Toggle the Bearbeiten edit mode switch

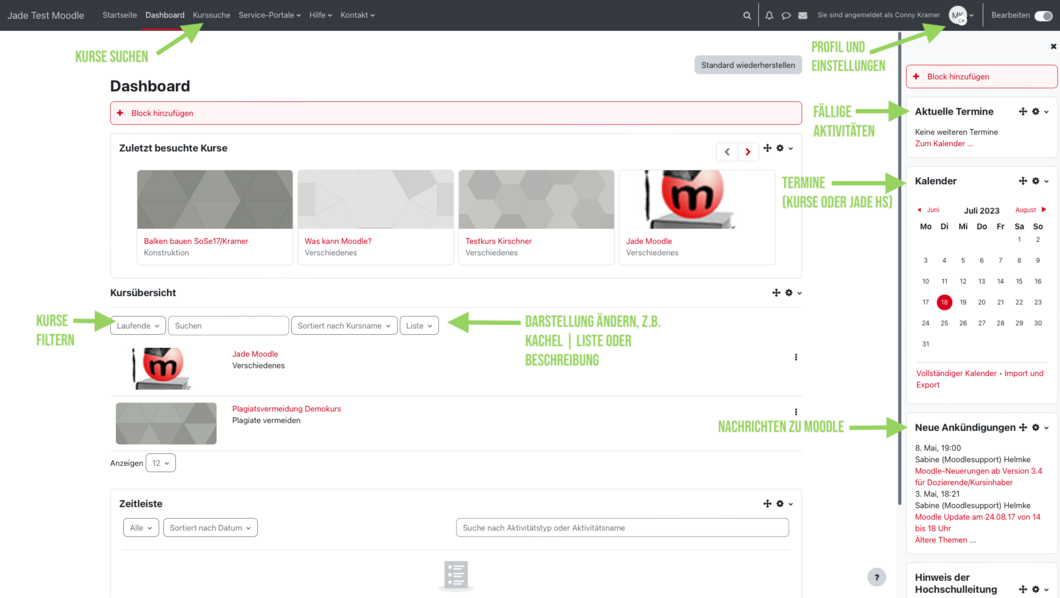[1043, 16]
